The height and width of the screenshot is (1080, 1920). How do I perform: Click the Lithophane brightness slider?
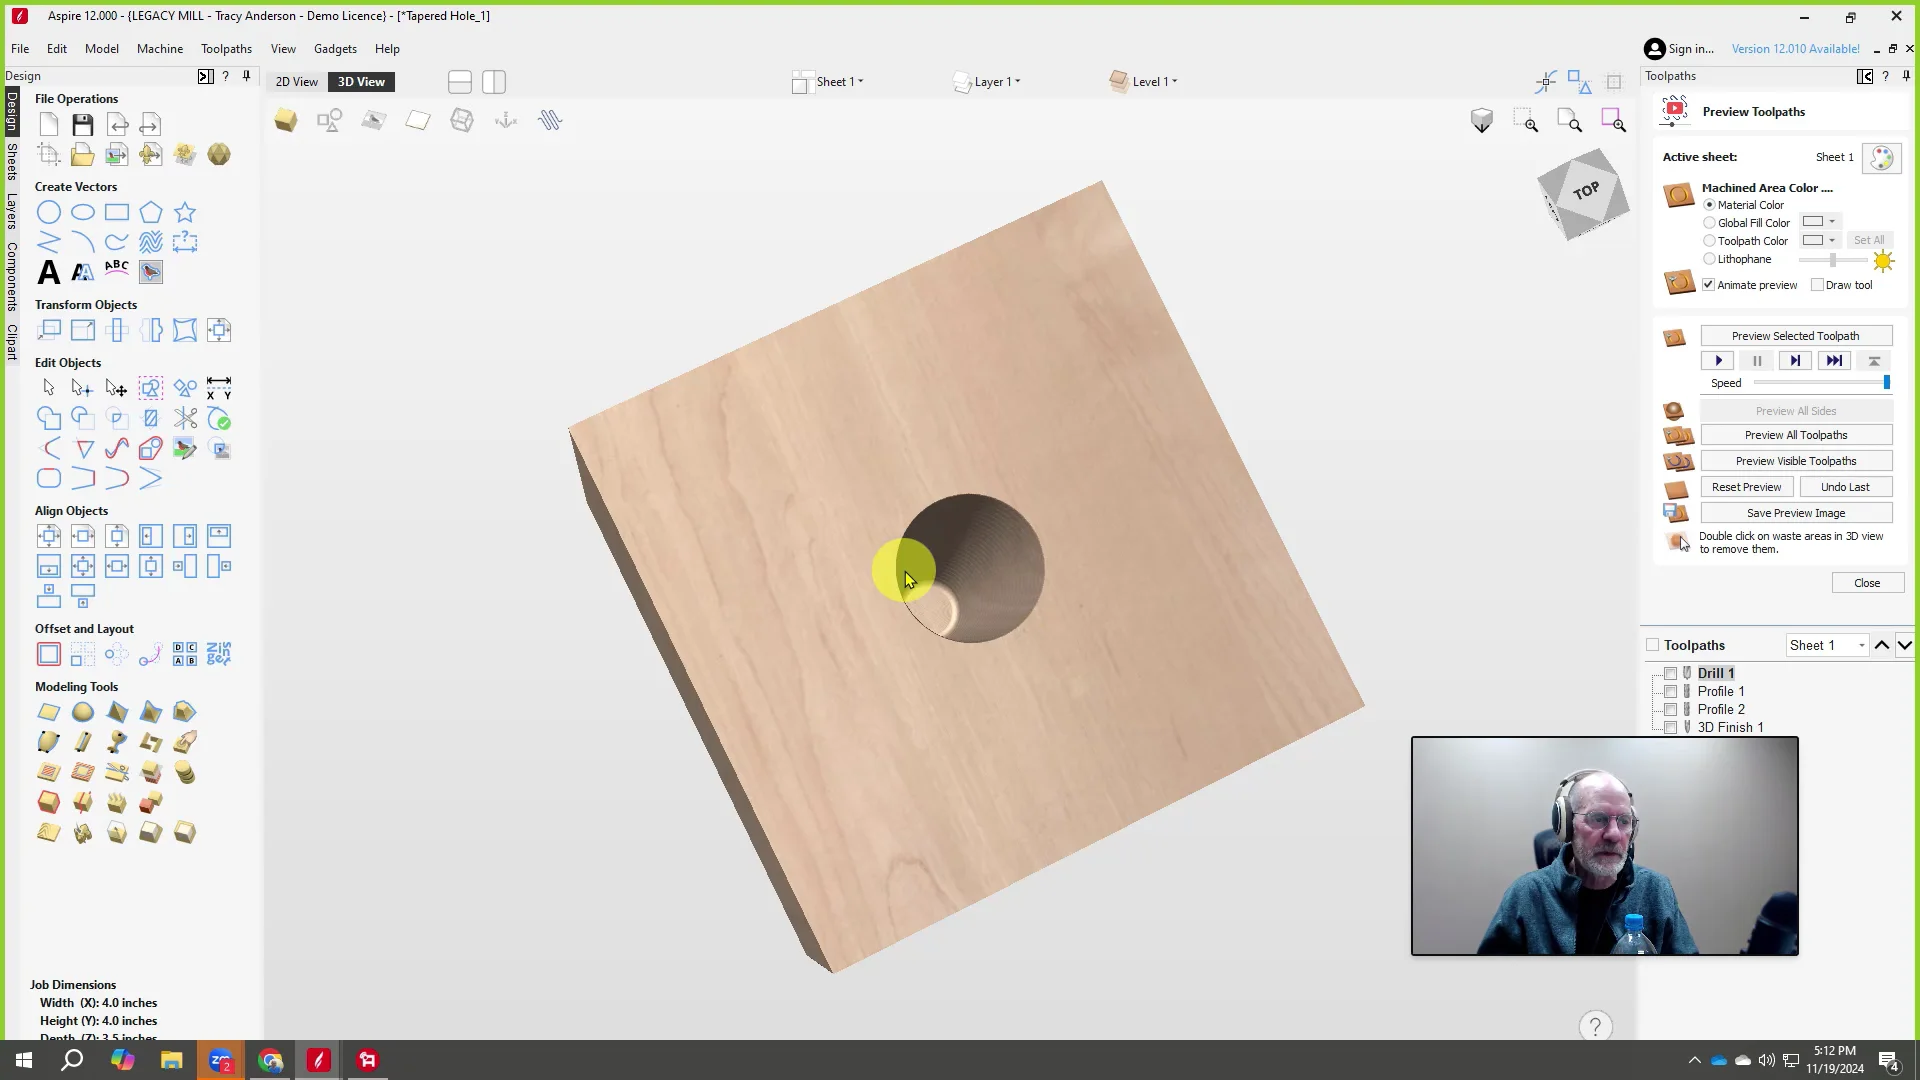point(1832,260)
